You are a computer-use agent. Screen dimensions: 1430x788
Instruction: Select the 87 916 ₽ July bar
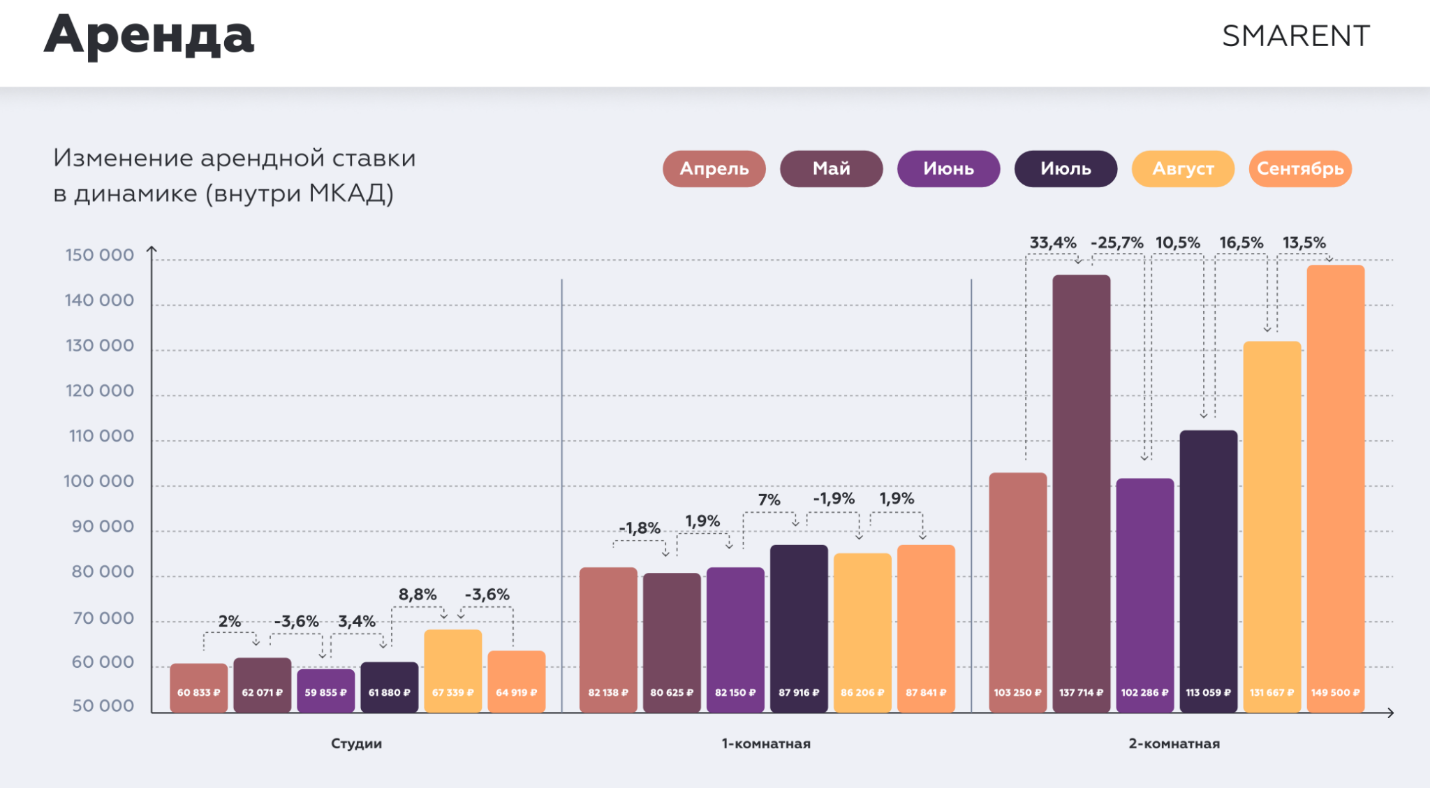click(x=798, y=628)
